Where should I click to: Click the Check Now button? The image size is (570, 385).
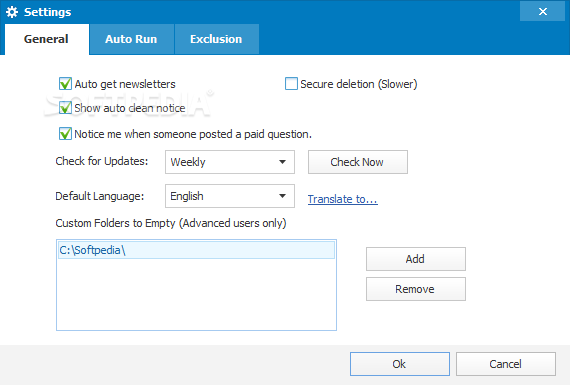(358, 162)
